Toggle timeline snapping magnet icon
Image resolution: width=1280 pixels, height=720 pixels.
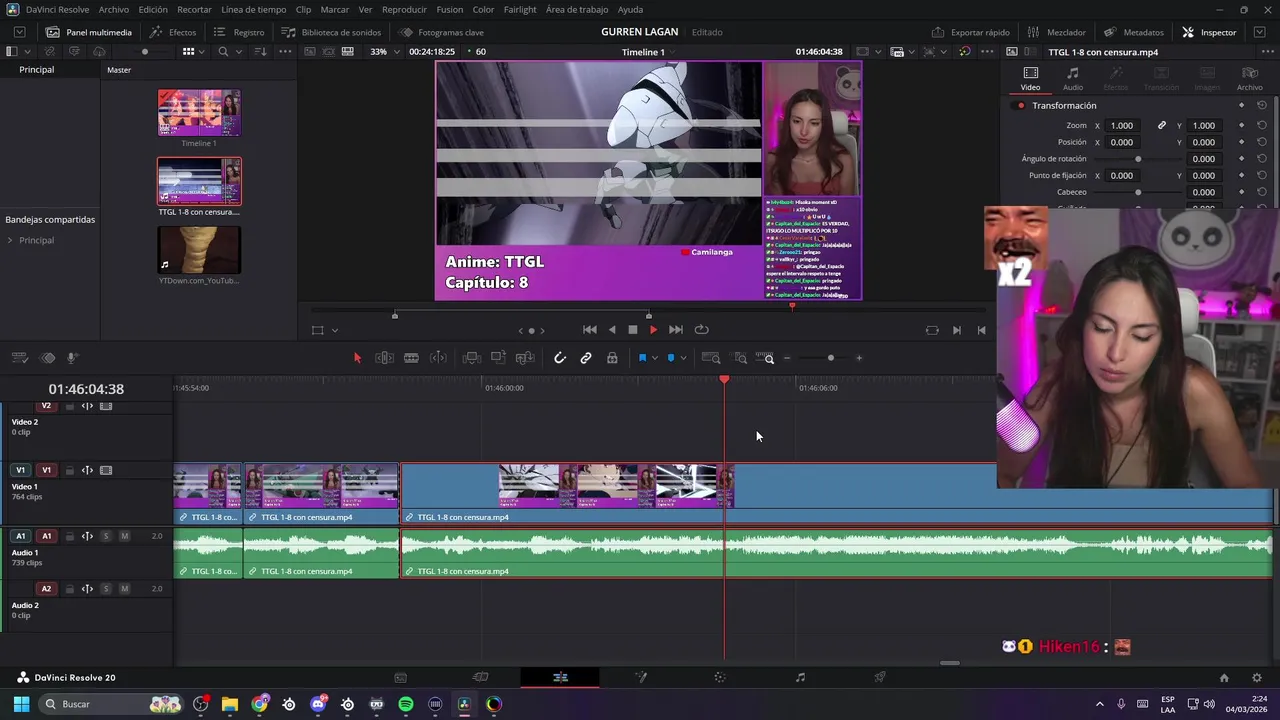tap(560, 358)
